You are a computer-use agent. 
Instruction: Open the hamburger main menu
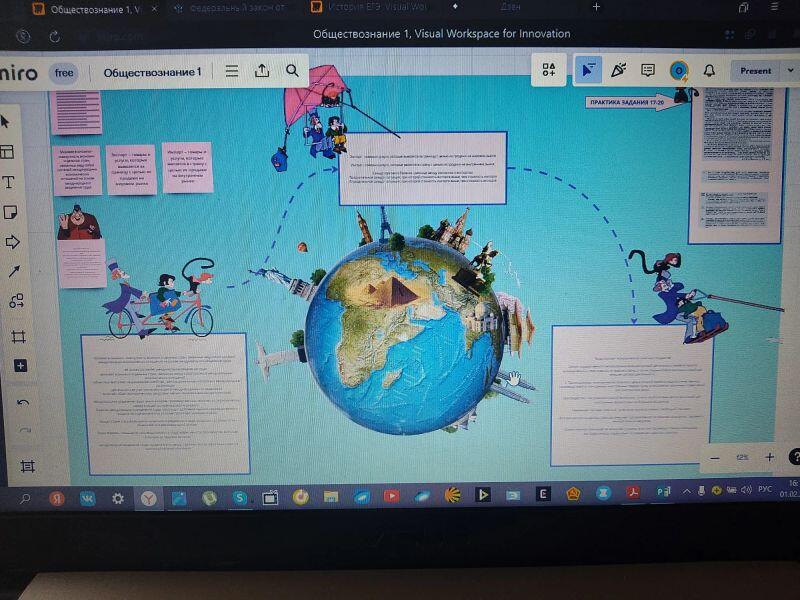[x=232, y=71]
